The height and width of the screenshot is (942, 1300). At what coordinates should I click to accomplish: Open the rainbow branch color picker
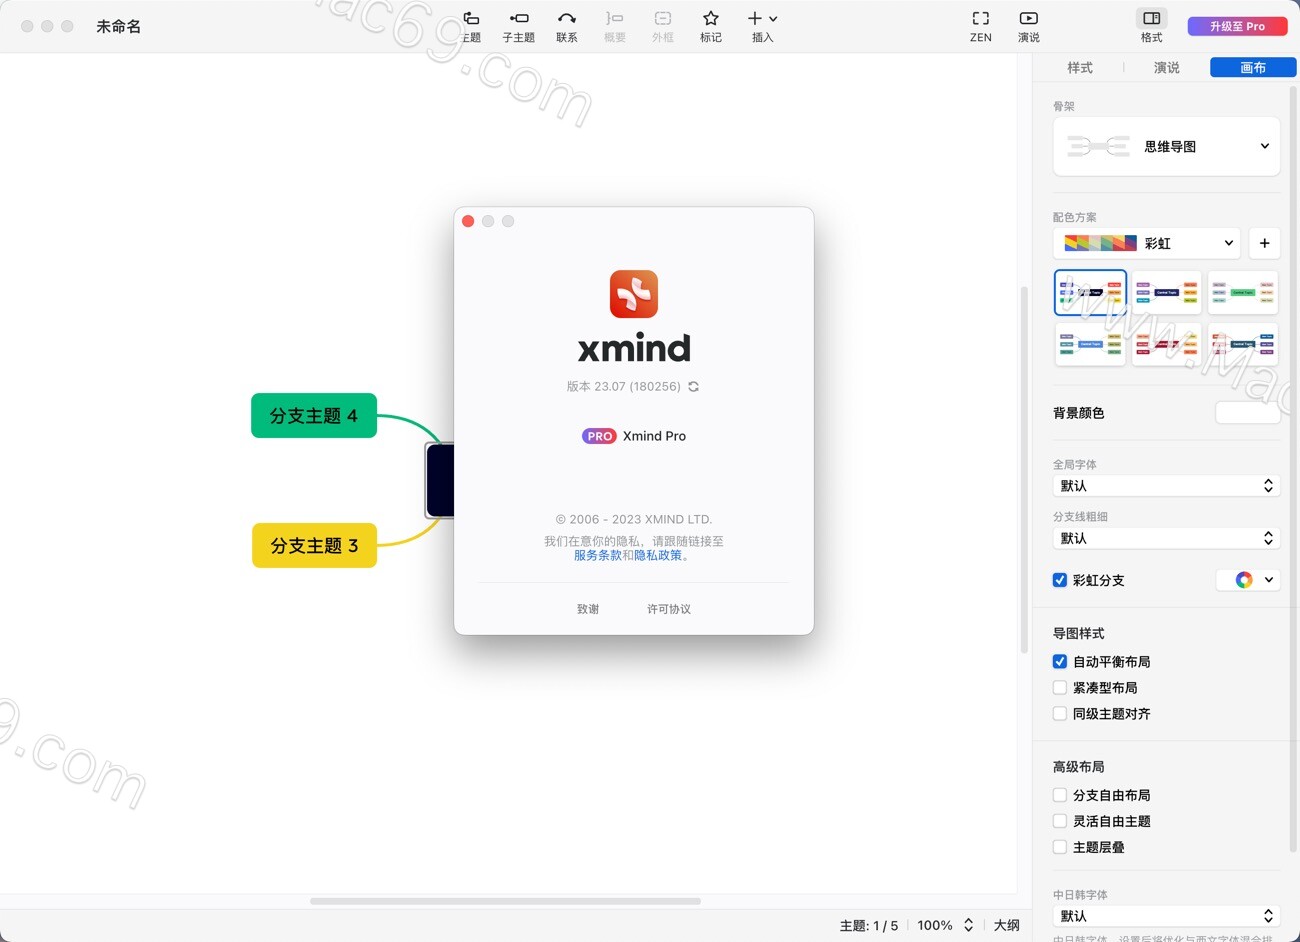1248,580
